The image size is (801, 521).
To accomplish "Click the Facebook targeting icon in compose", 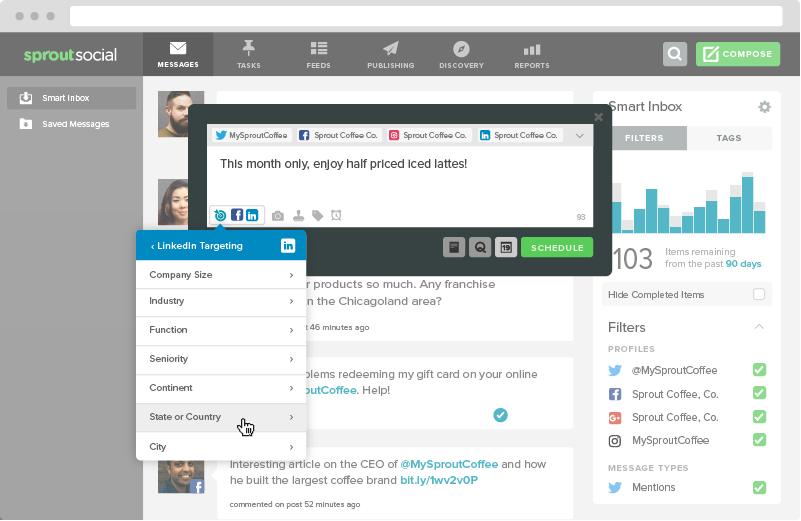I will click(x=237, y=215).
